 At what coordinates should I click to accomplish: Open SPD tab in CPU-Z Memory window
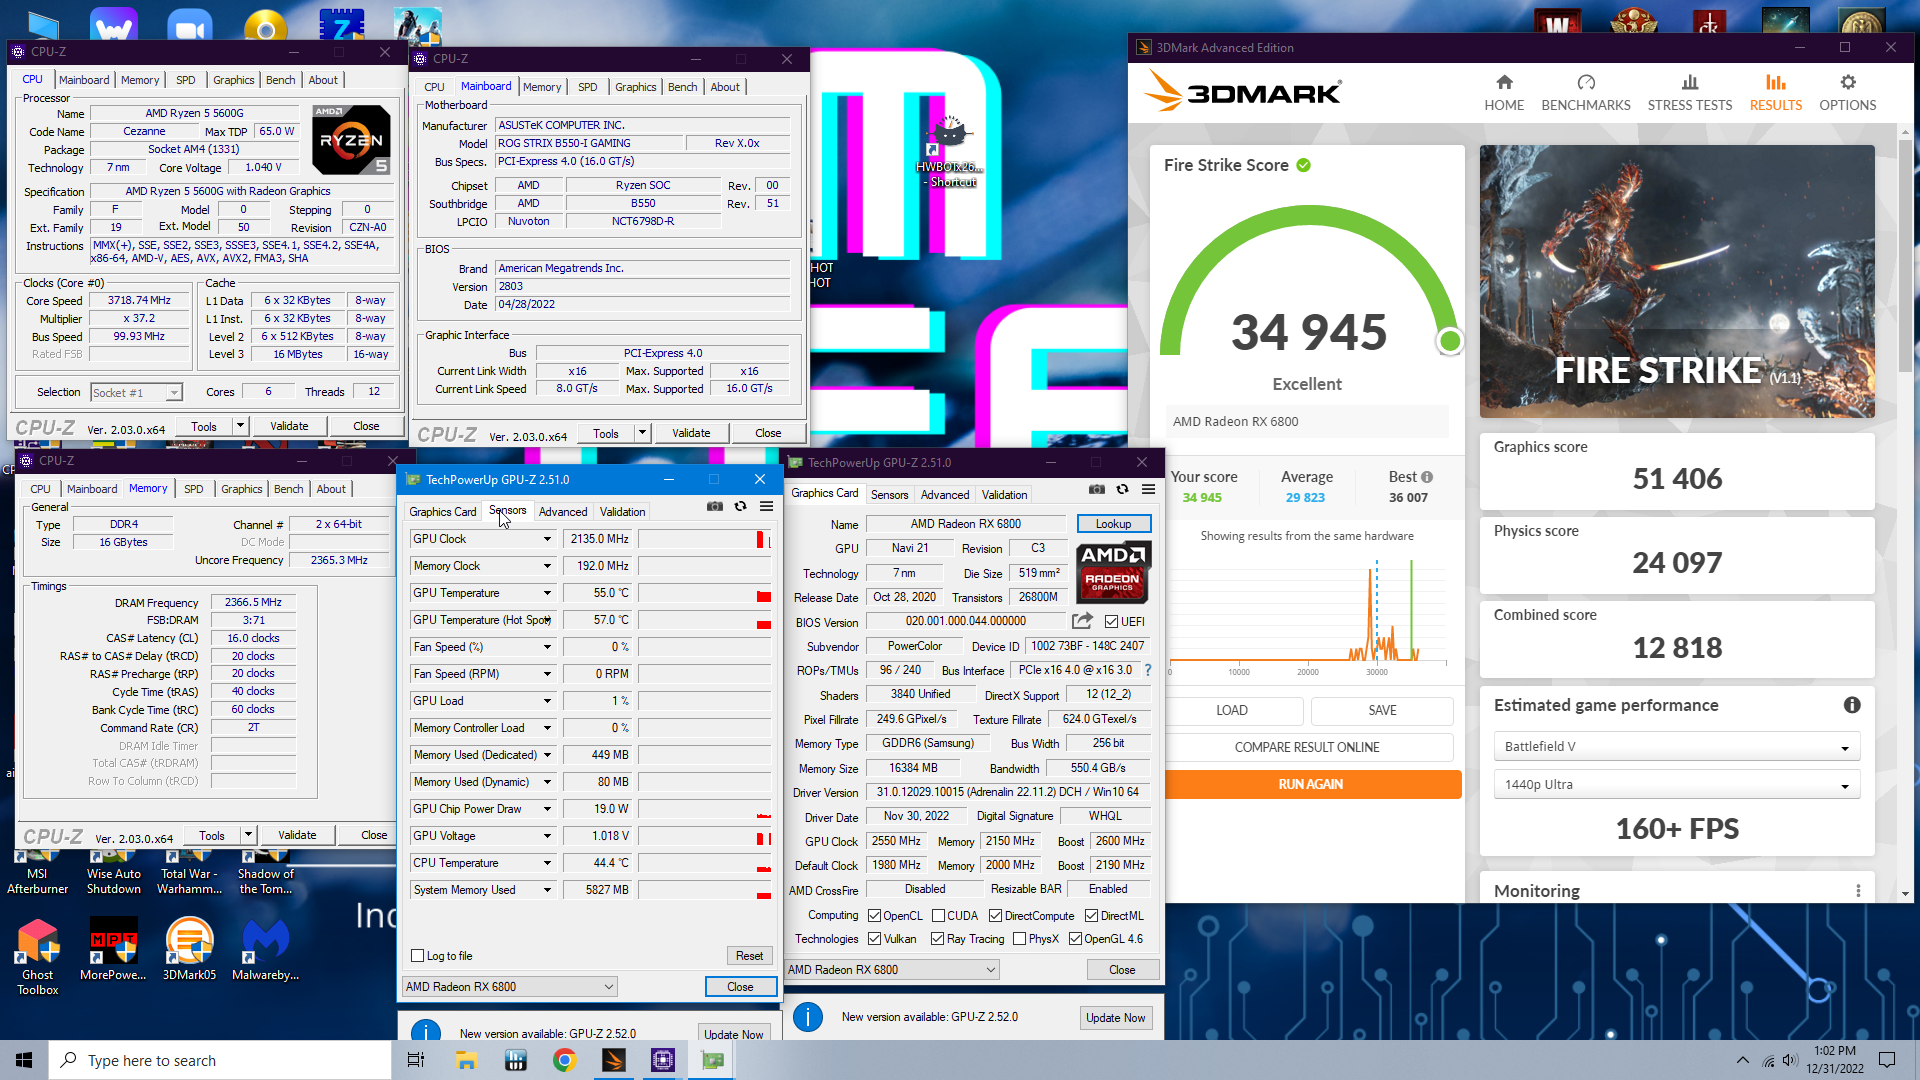194,489
